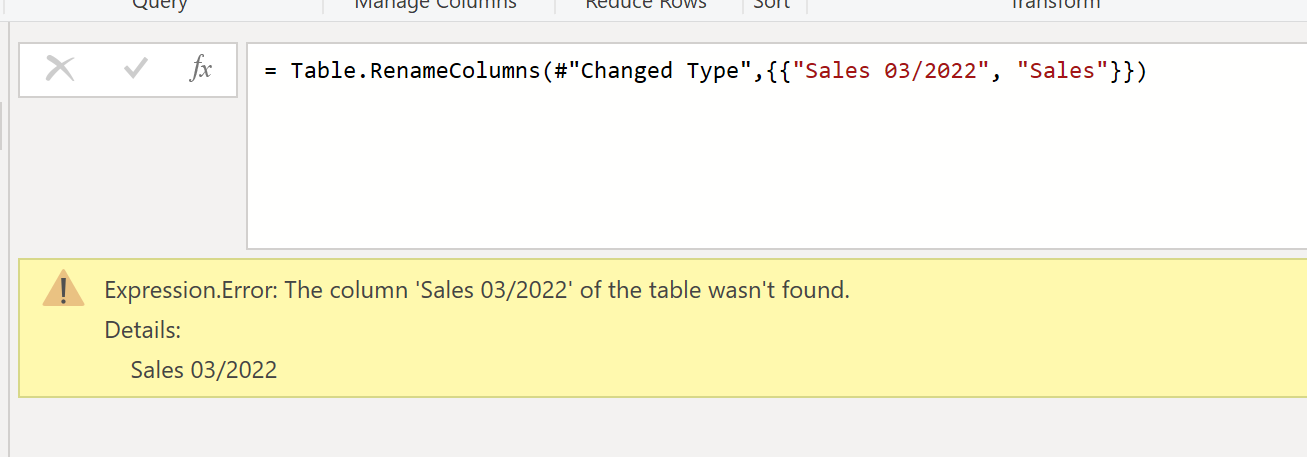1307x457 pixels.
Task: Click the Transform ribbon group label
Action: (1055, 4)
